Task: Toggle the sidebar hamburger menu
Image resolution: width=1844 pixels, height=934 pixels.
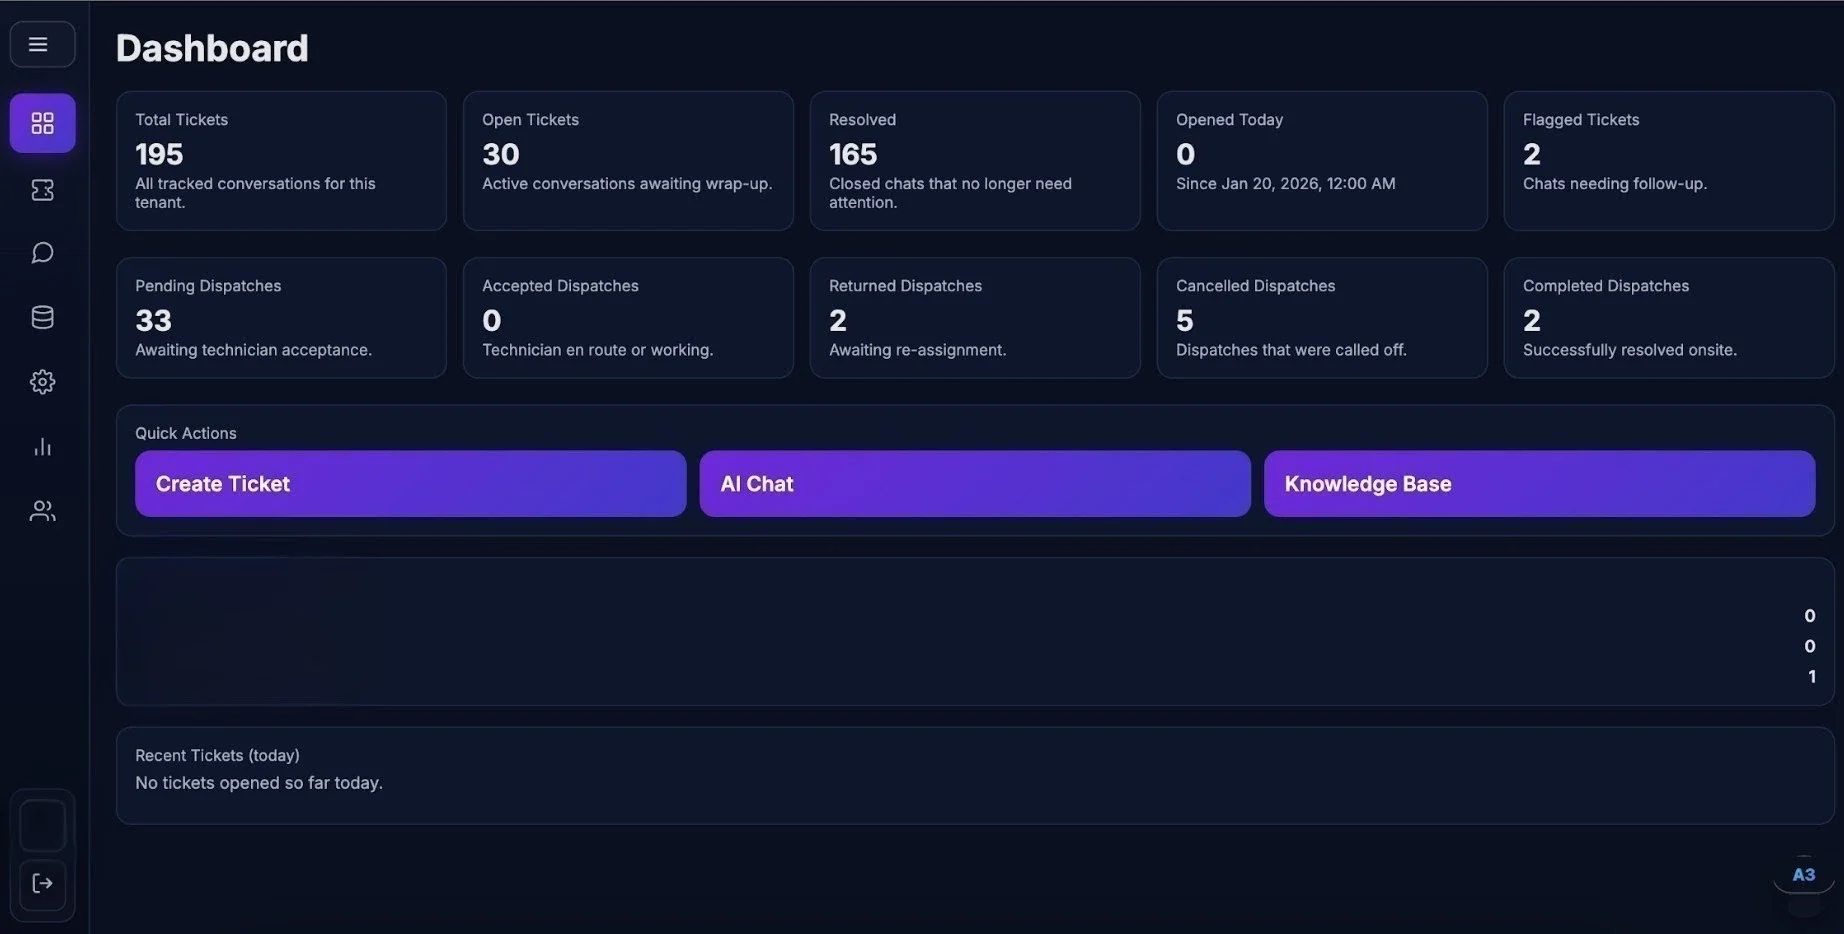Action: pyautogui.click(x=42, y=44)
